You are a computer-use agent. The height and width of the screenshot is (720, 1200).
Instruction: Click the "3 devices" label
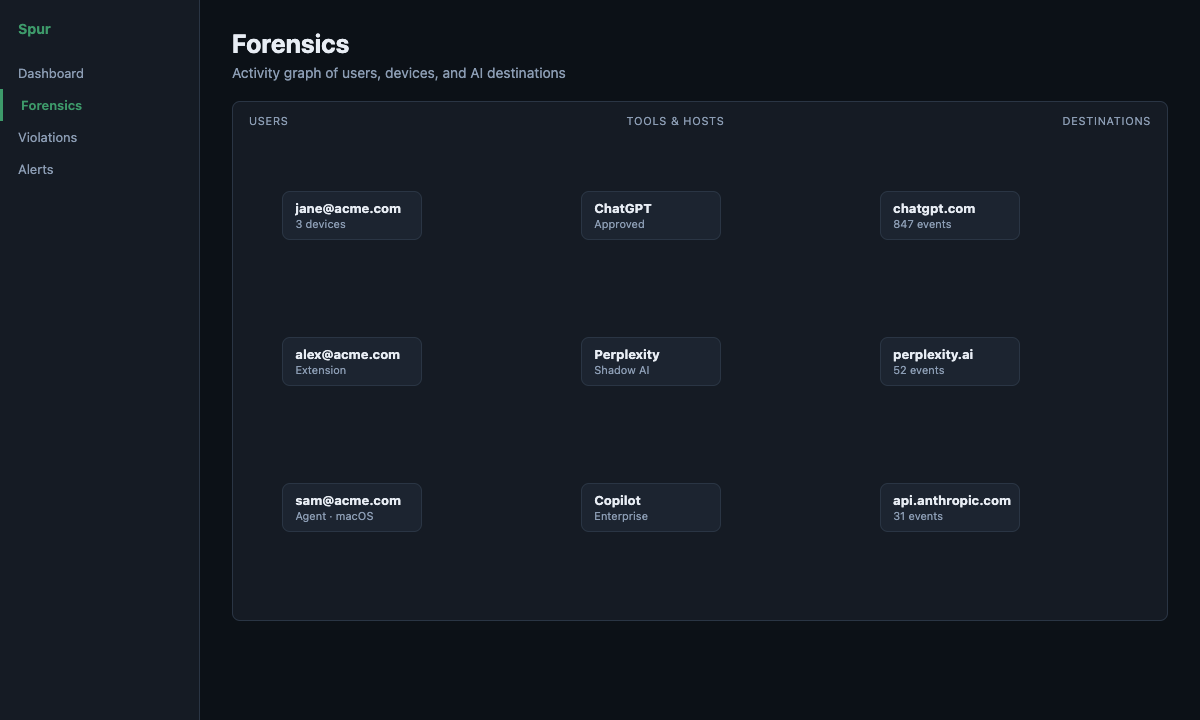(320, 224)
